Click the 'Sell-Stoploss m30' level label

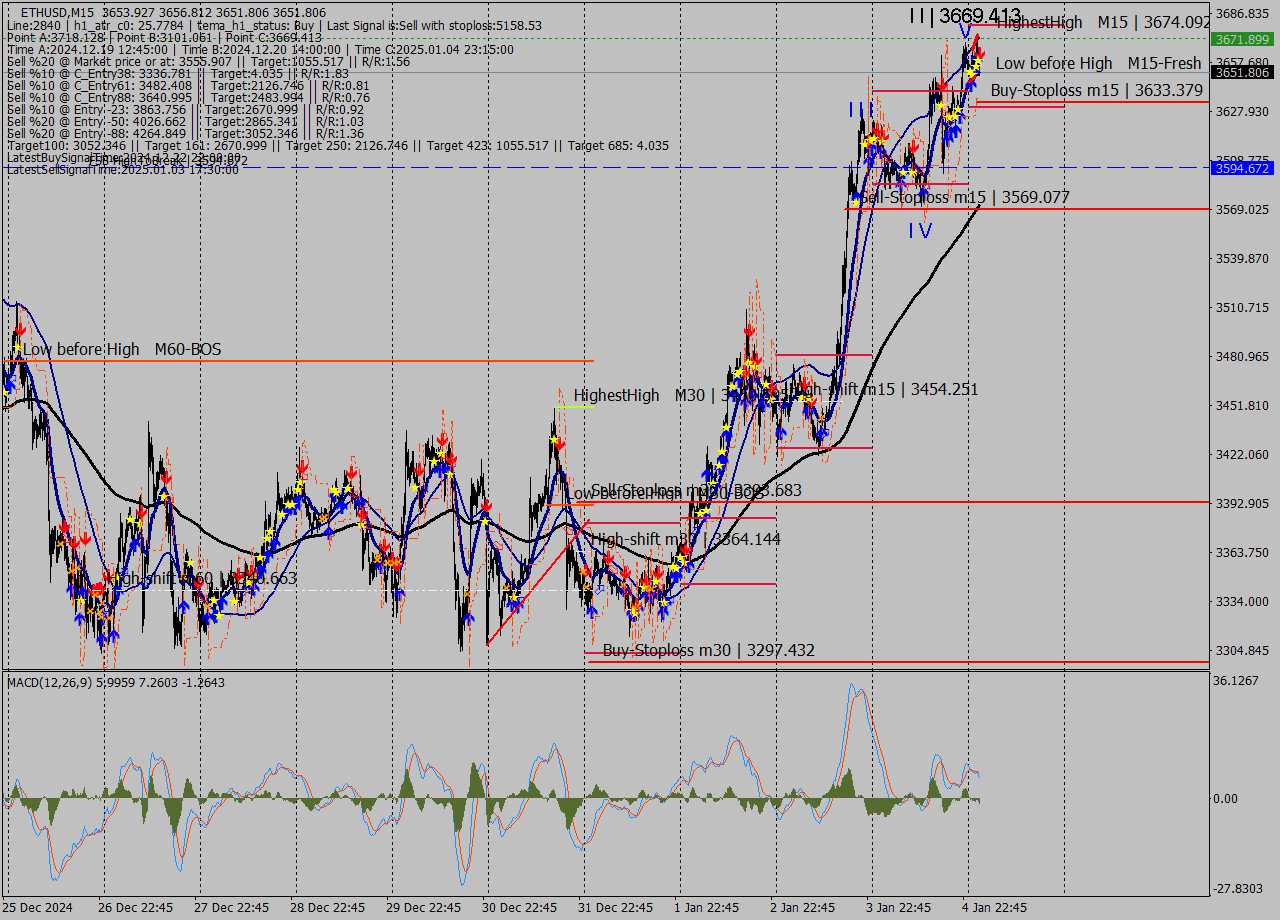click(696, 489)
